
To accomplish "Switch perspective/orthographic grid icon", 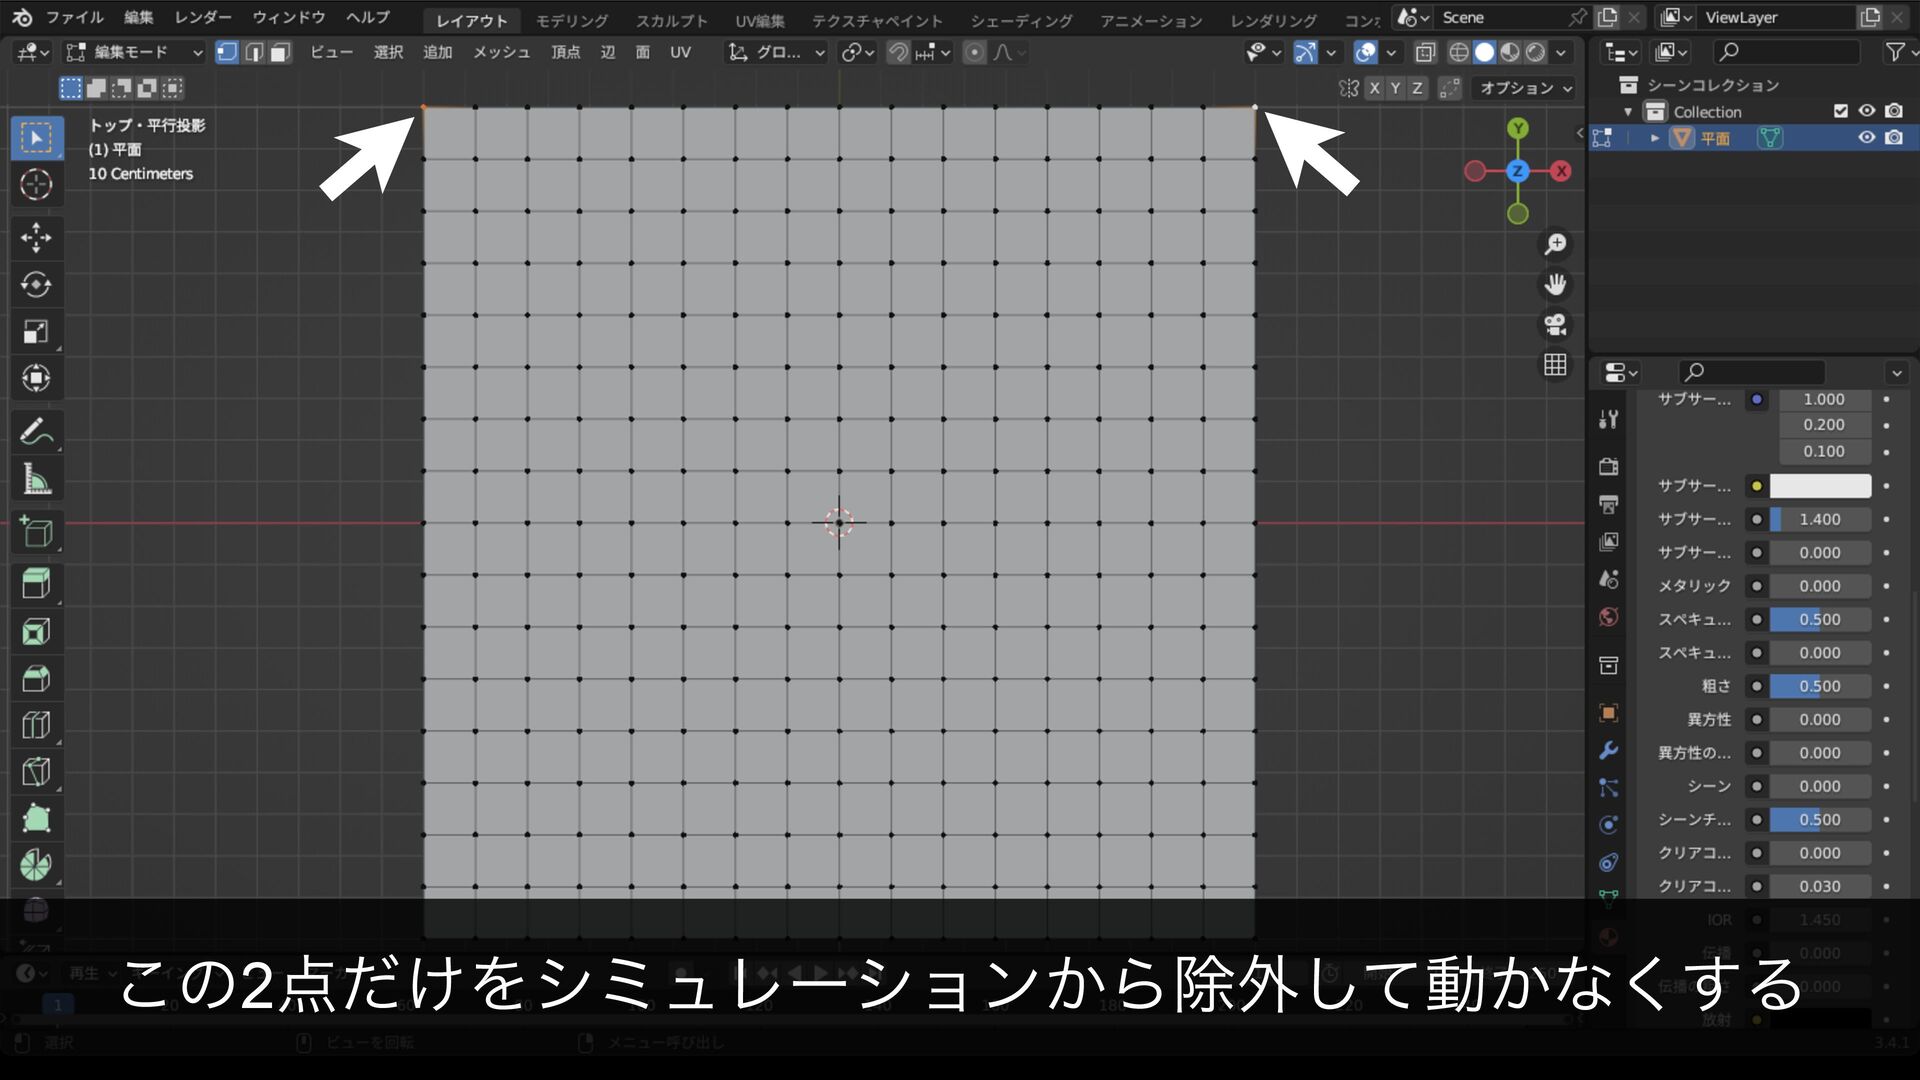I will [x=1555, y=365].
